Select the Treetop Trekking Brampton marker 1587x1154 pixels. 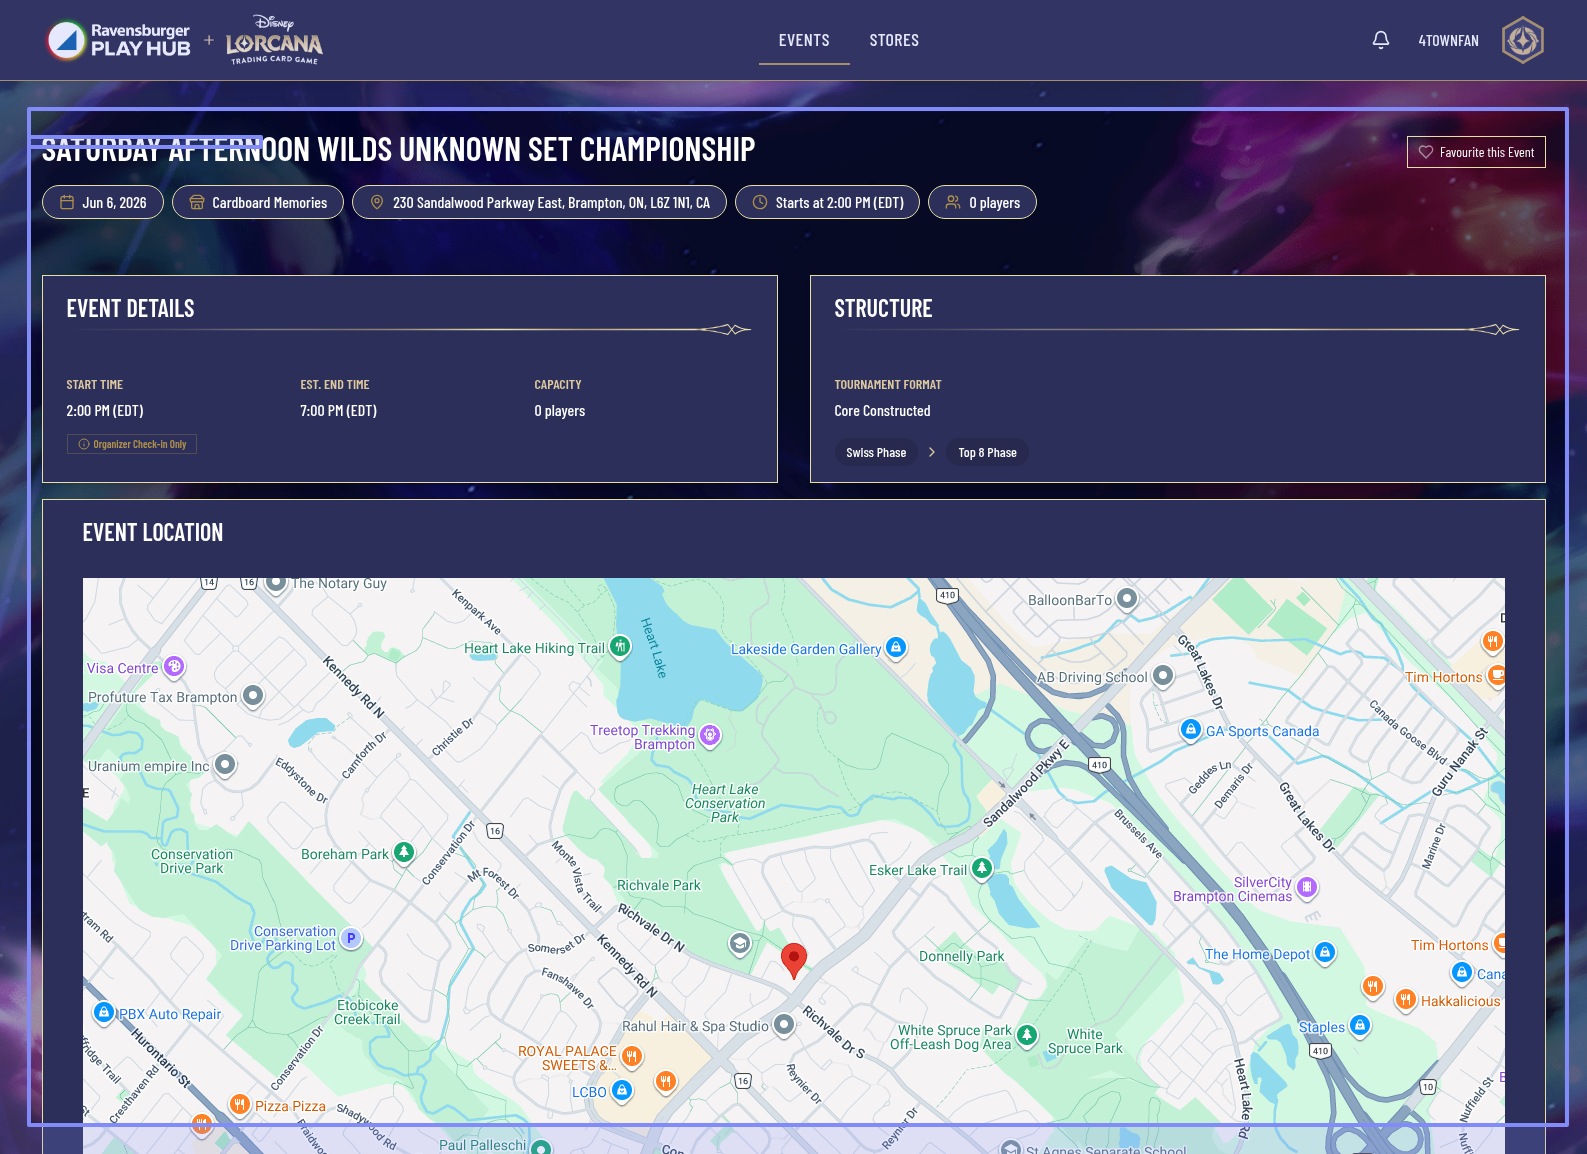[710, 736]
